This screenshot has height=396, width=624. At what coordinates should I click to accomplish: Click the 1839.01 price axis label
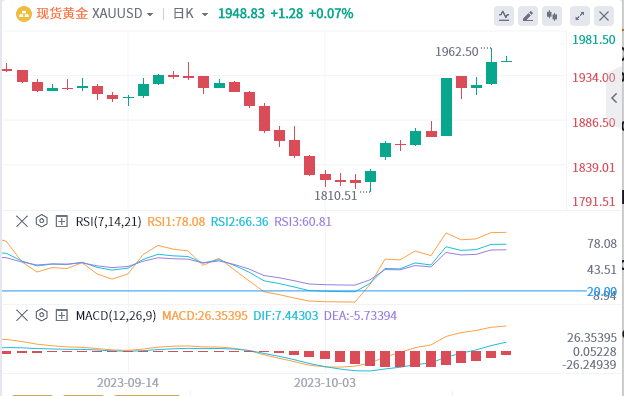[594, 168]
